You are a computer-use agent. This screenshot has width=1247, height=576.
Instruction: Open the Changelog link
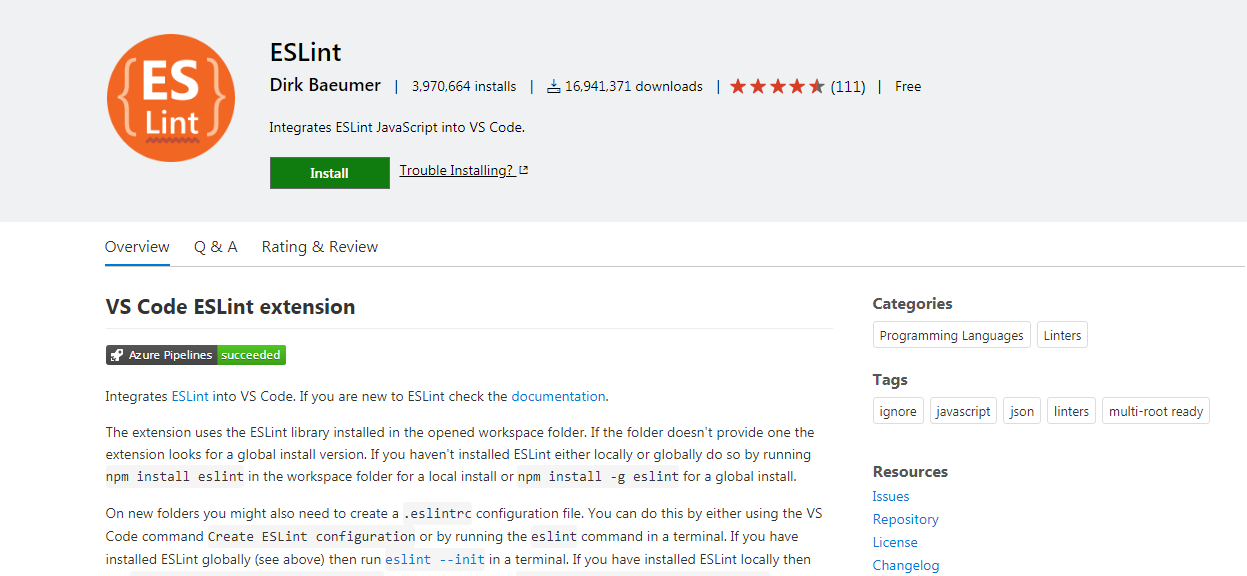(906, 565)
